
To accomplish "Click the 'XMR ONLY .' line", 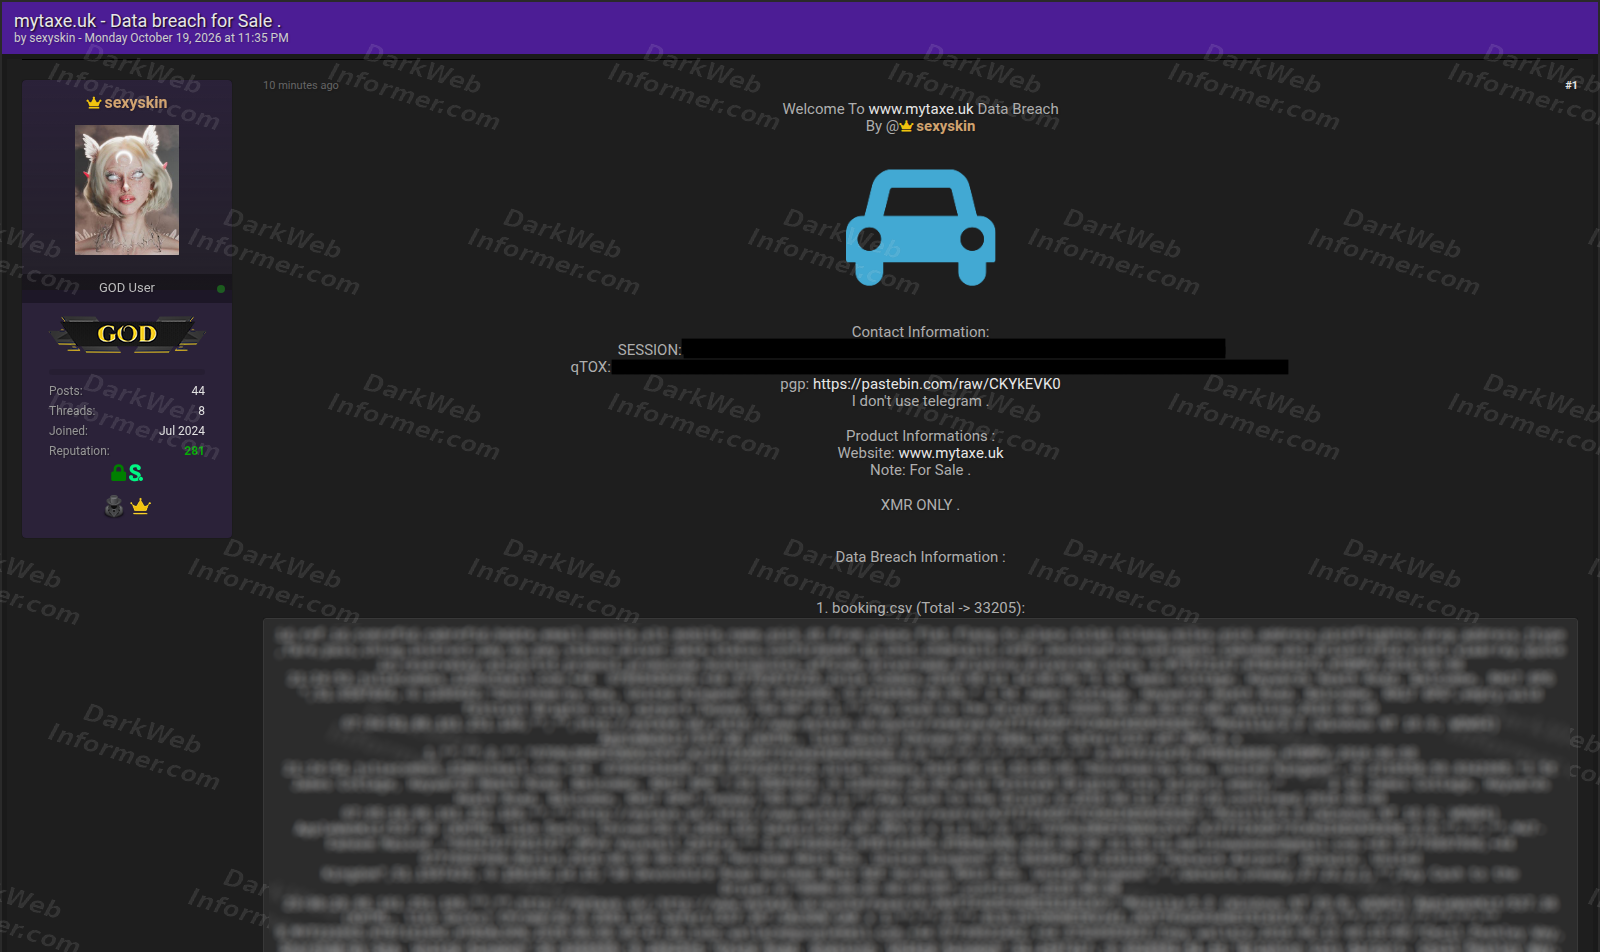I will (x=920, y=505).
